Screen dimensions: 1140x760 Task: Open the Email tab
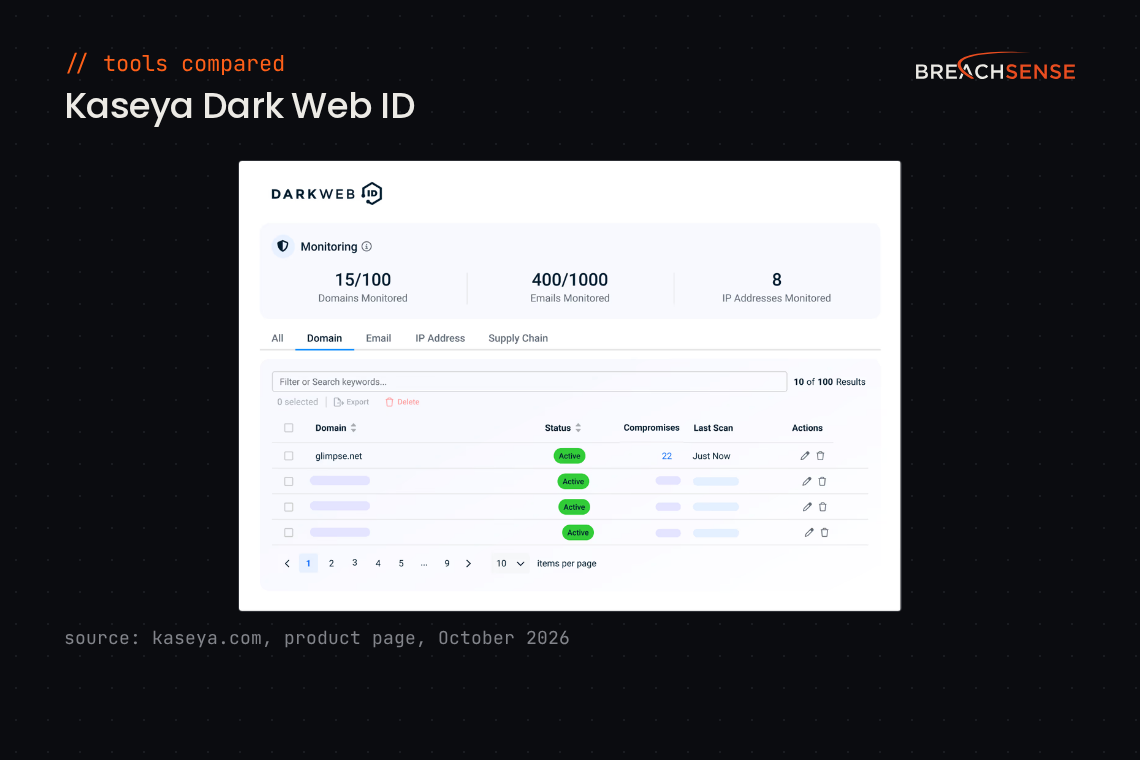click(x=378, y=338)
